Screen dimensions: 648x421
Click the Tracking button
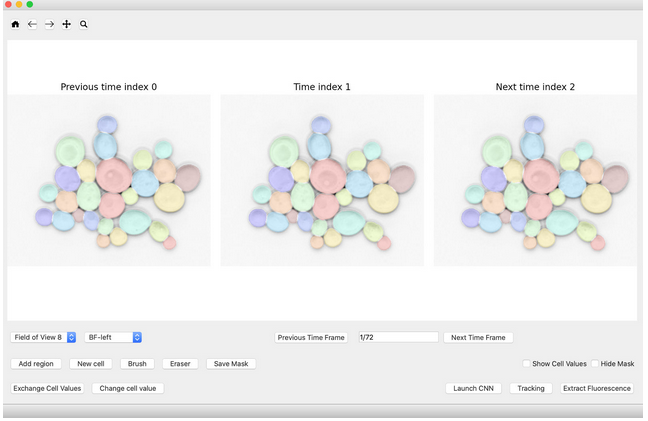click(531, 388)
